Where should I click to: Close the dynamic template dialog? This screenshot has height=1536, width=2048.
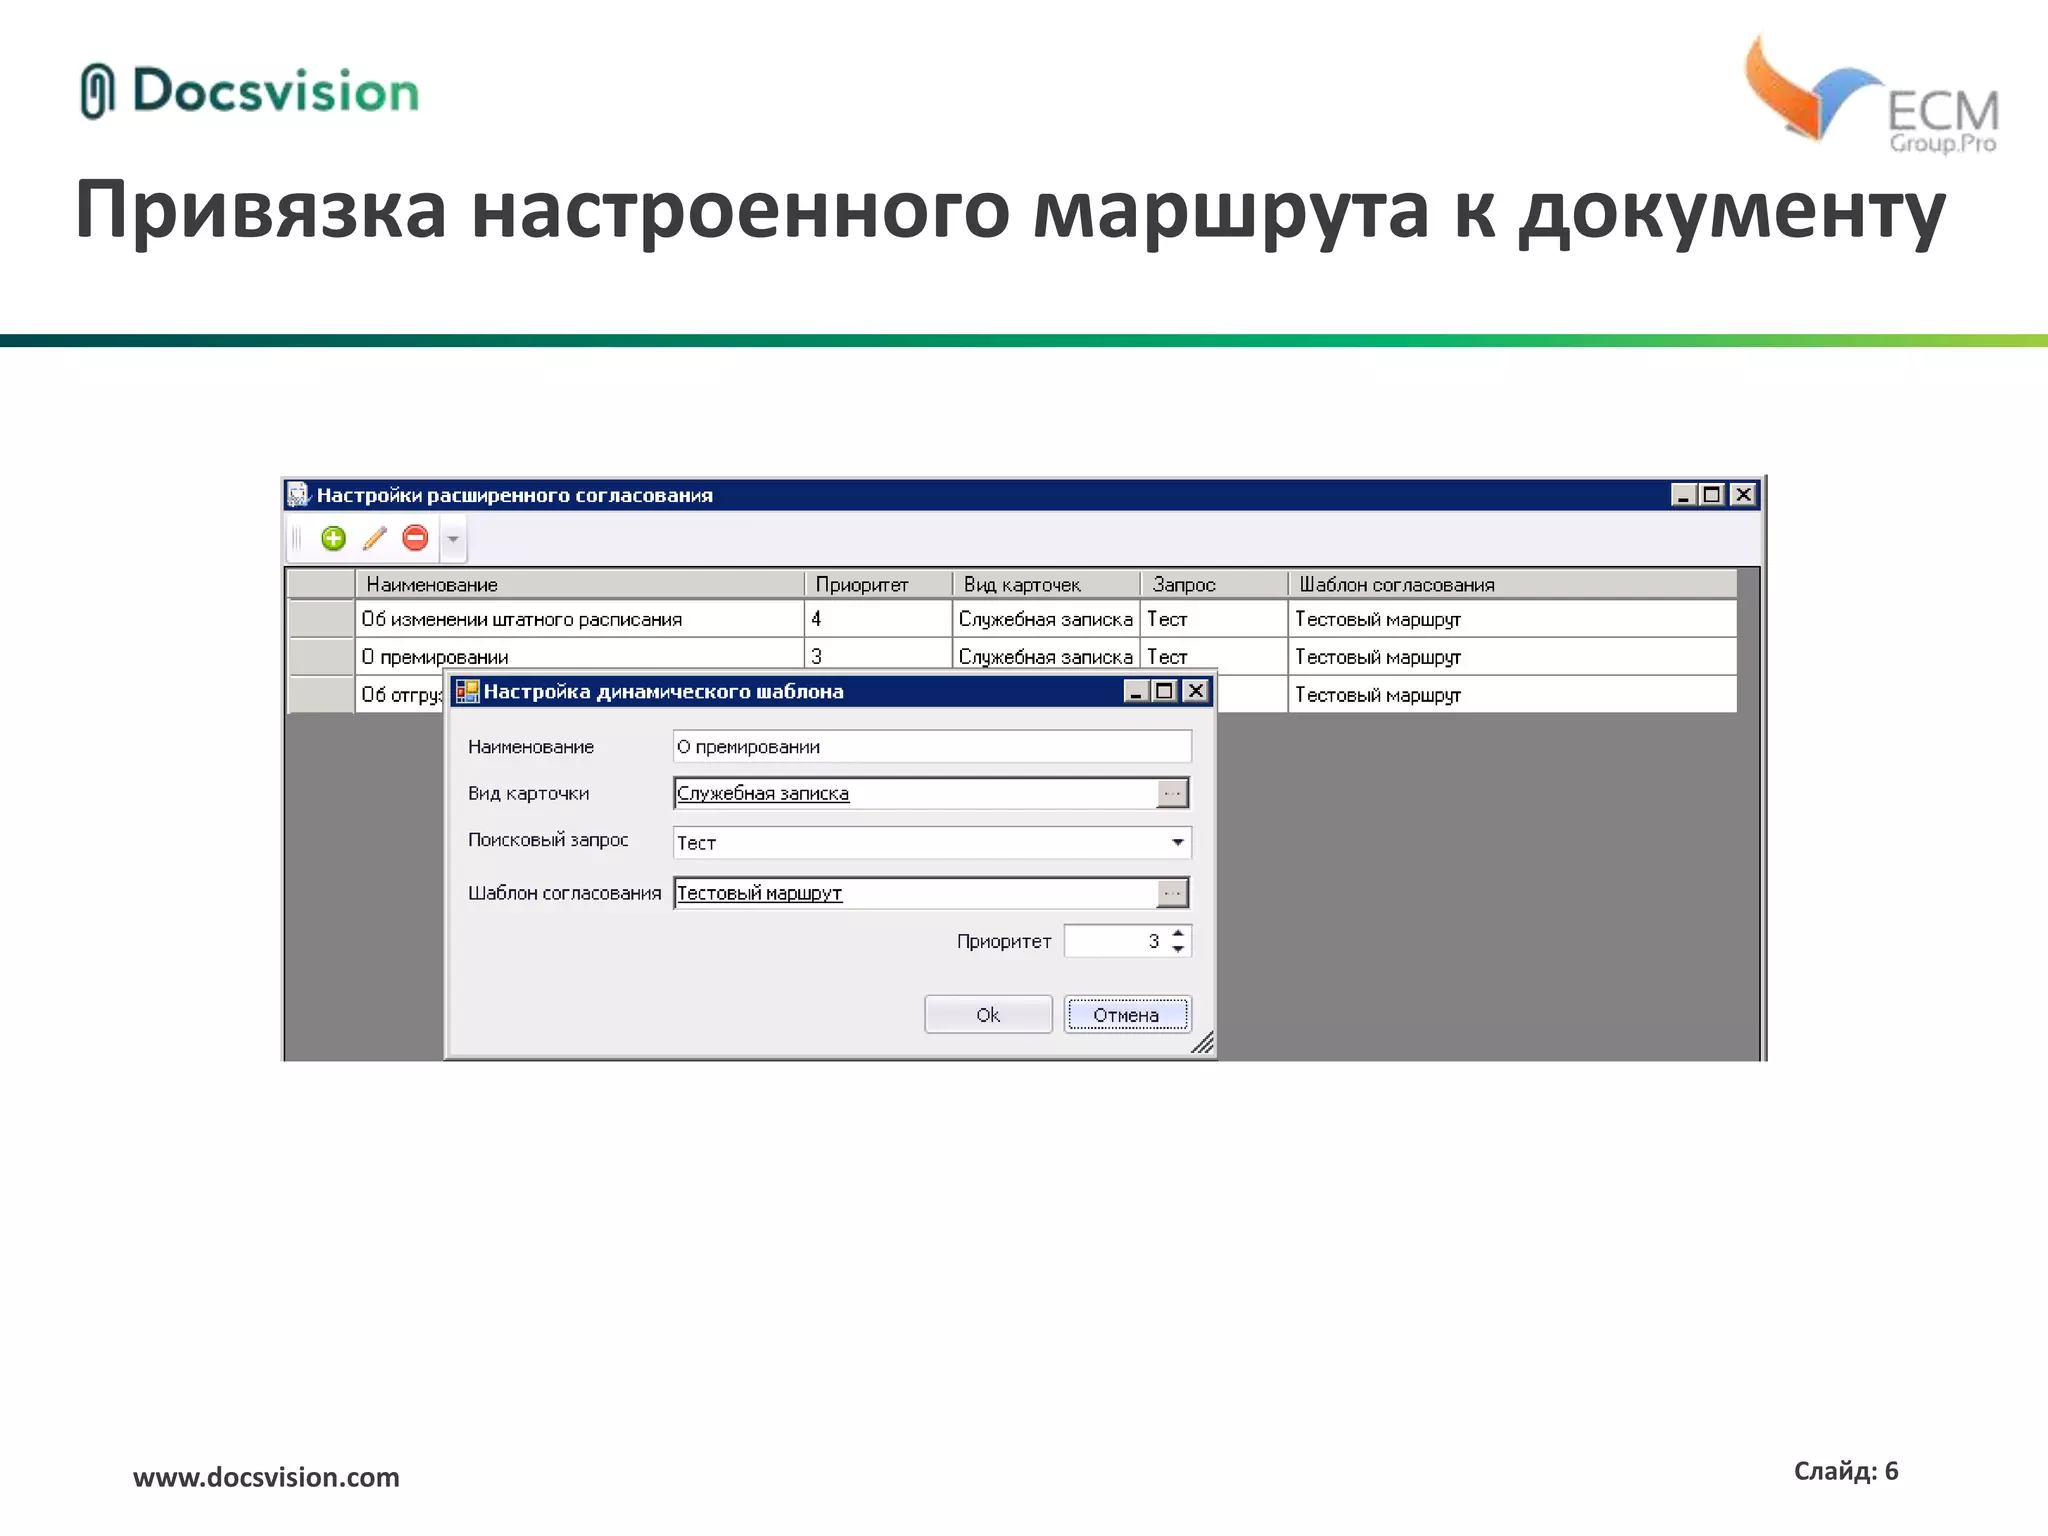[1196, 691]
